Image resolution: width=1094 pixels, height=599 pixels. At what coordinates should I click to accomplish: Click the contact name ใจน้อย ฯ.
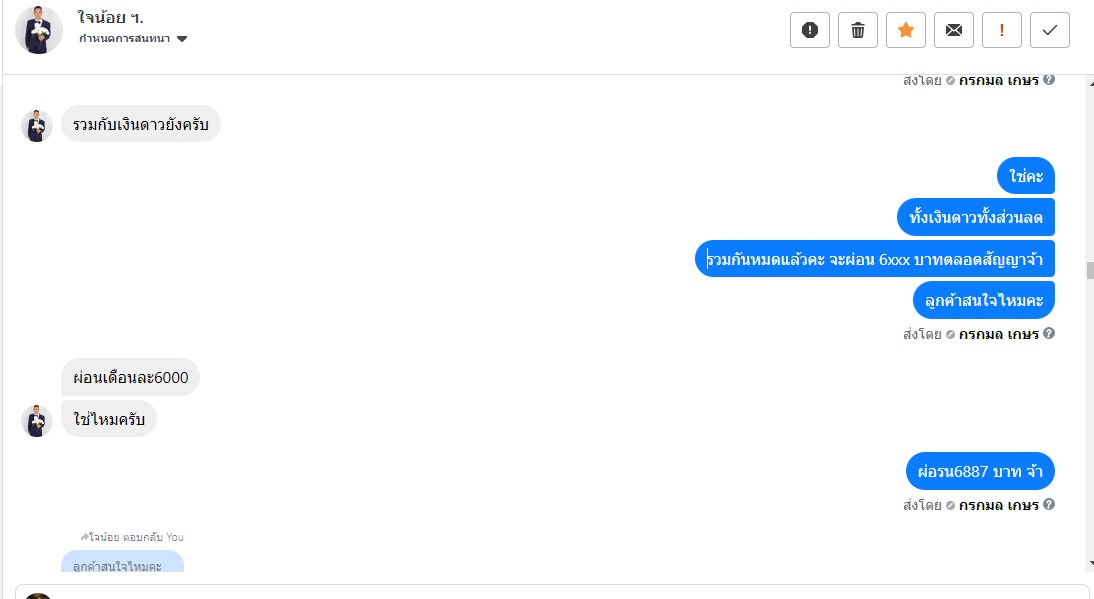click(x=111, y=17)
